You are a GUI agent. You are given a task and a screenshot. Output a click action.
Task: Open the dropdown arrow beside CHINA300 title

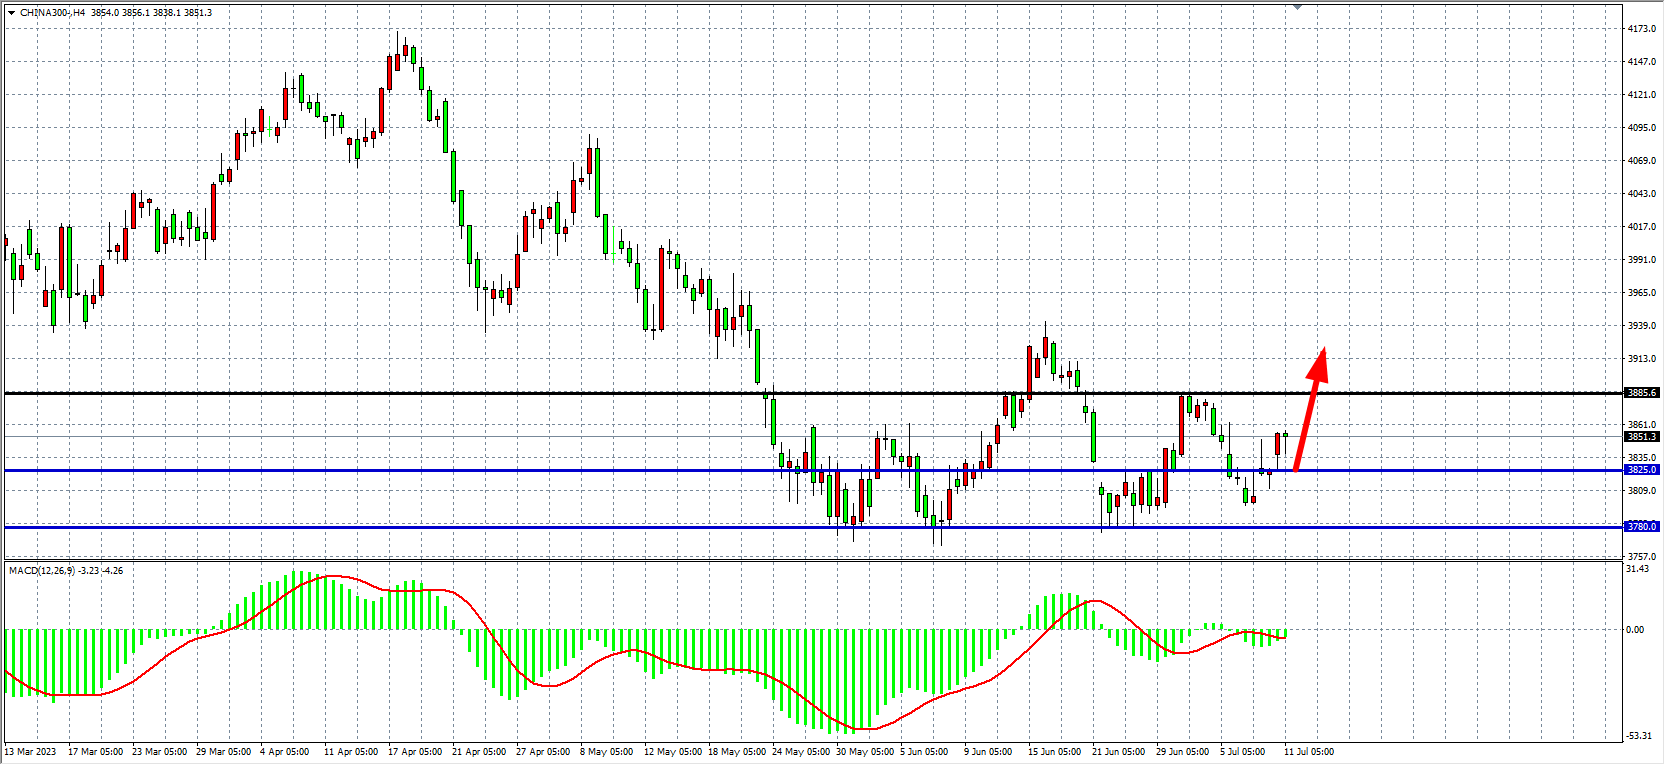coord(11,13)
